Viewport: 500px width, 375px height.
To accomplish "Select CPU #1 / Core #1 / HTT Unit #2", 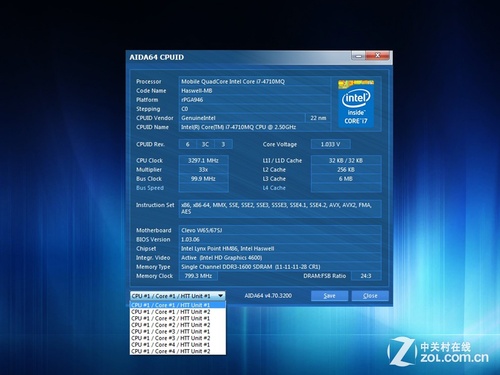I will click(x=178, y=312).
